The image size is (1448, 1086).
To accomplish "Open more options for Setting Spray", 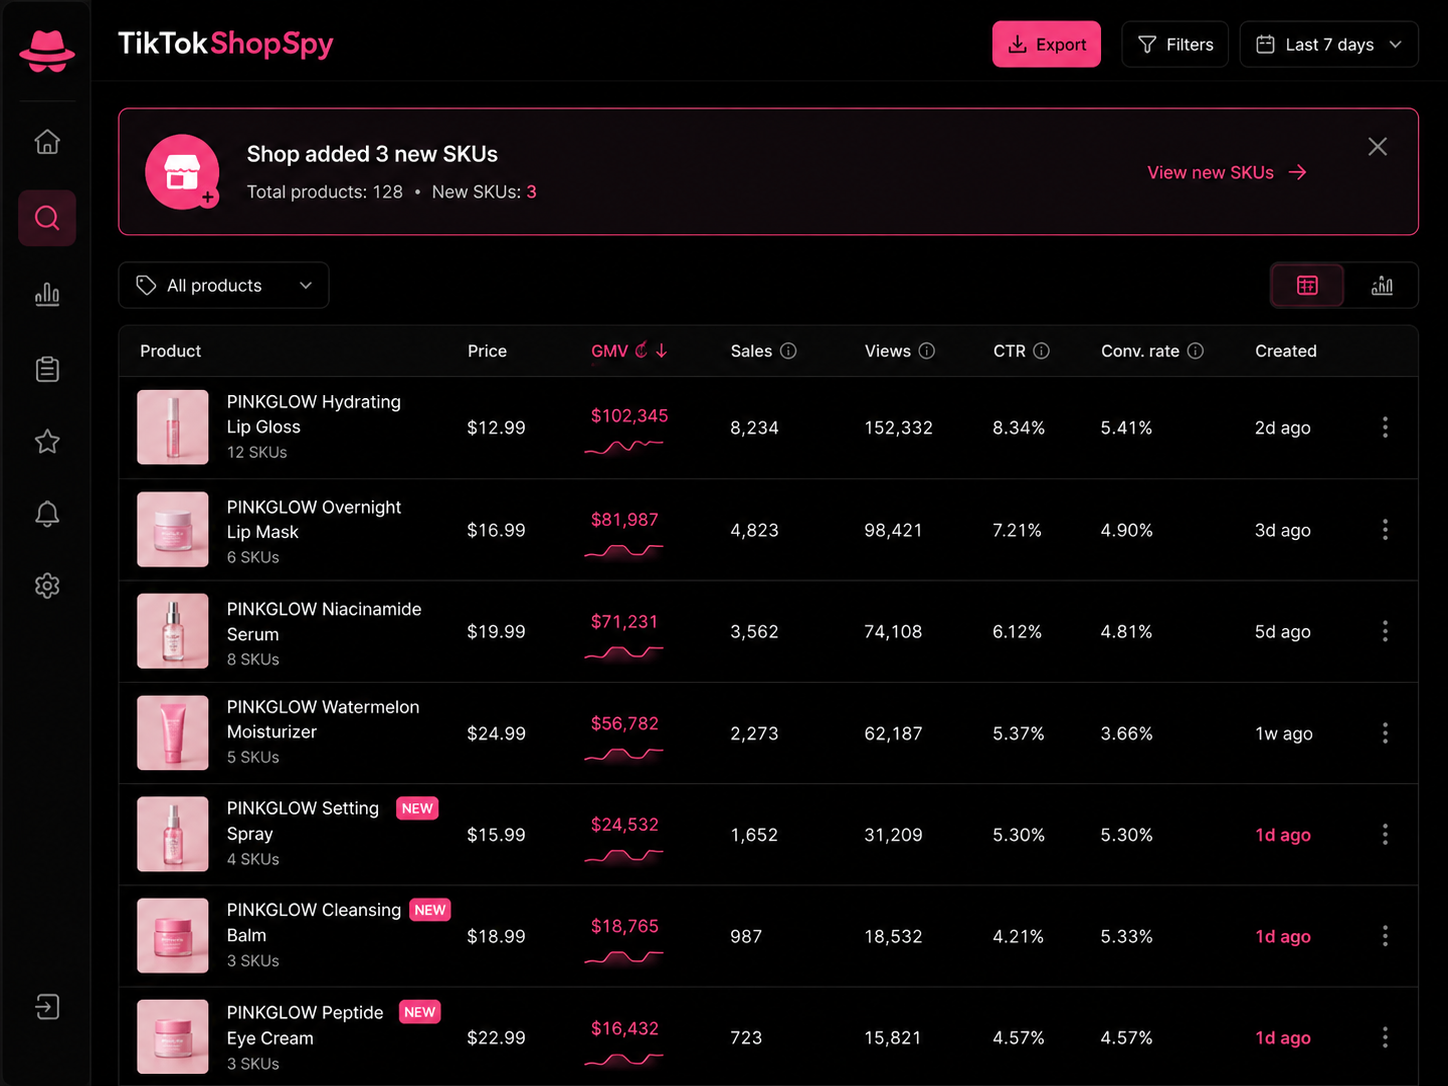I will (1385, 834).
